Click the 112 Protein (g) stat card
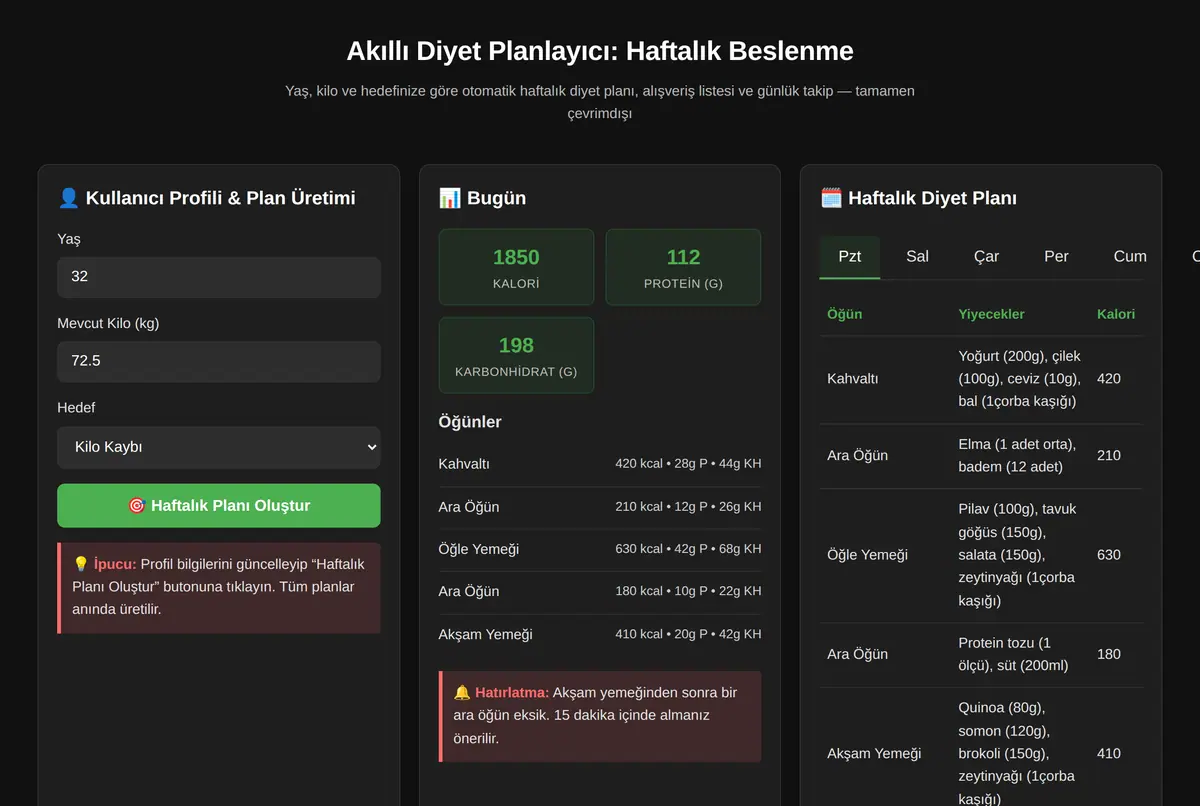 [683, 267]
